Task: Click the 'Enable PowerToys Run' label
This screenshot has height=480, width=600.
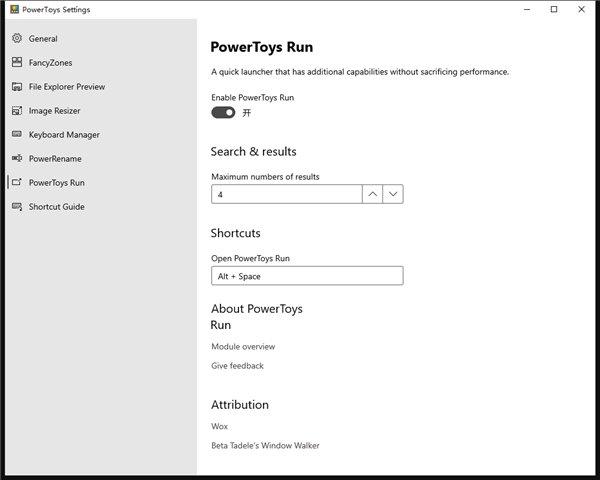Action: [x=253, y=98]
